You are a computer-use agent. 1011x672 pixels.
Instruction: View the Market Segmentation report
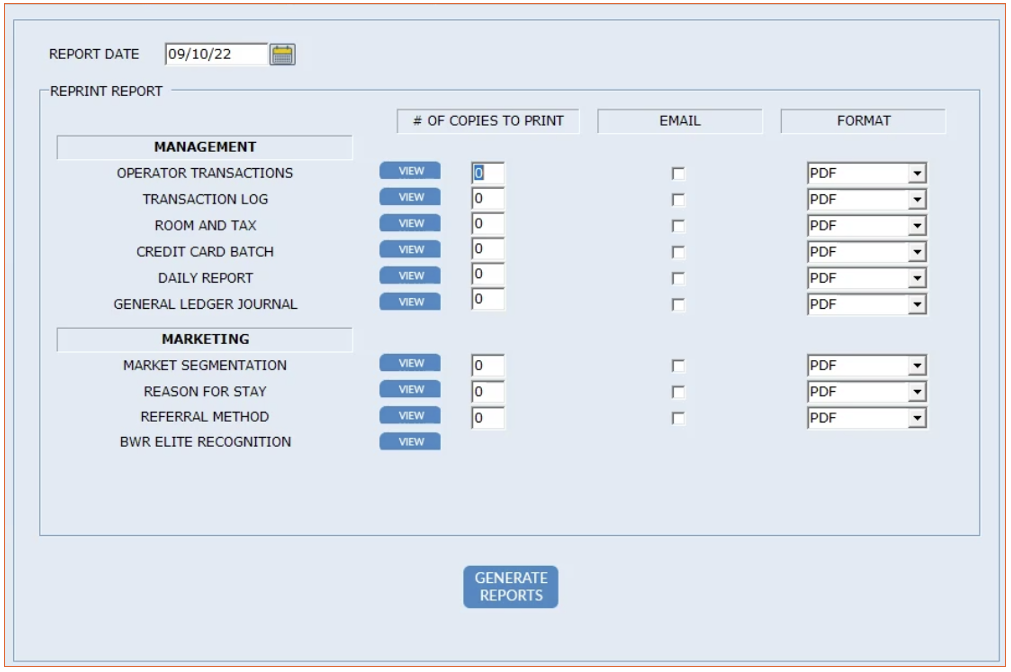[410, 364]
